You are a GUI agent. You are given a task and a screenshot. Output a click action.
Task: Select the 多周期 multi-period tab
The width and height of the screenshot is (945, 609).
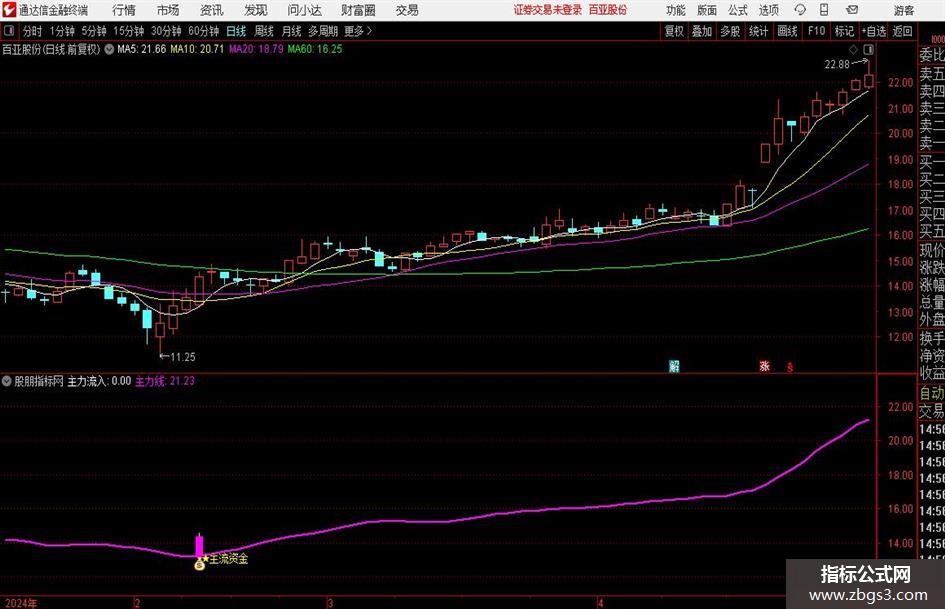click(x=323, y=31)
